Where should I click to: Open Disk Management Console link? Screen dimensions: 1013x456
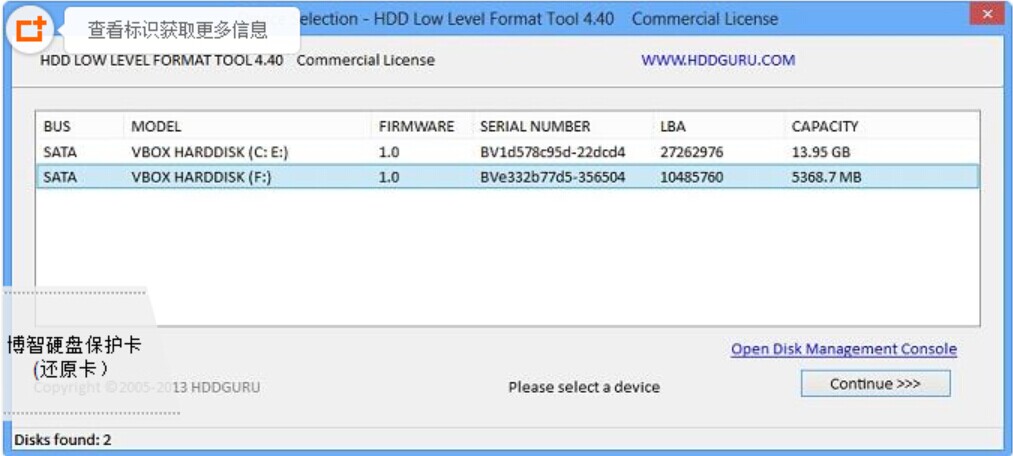tap(844, 349)
